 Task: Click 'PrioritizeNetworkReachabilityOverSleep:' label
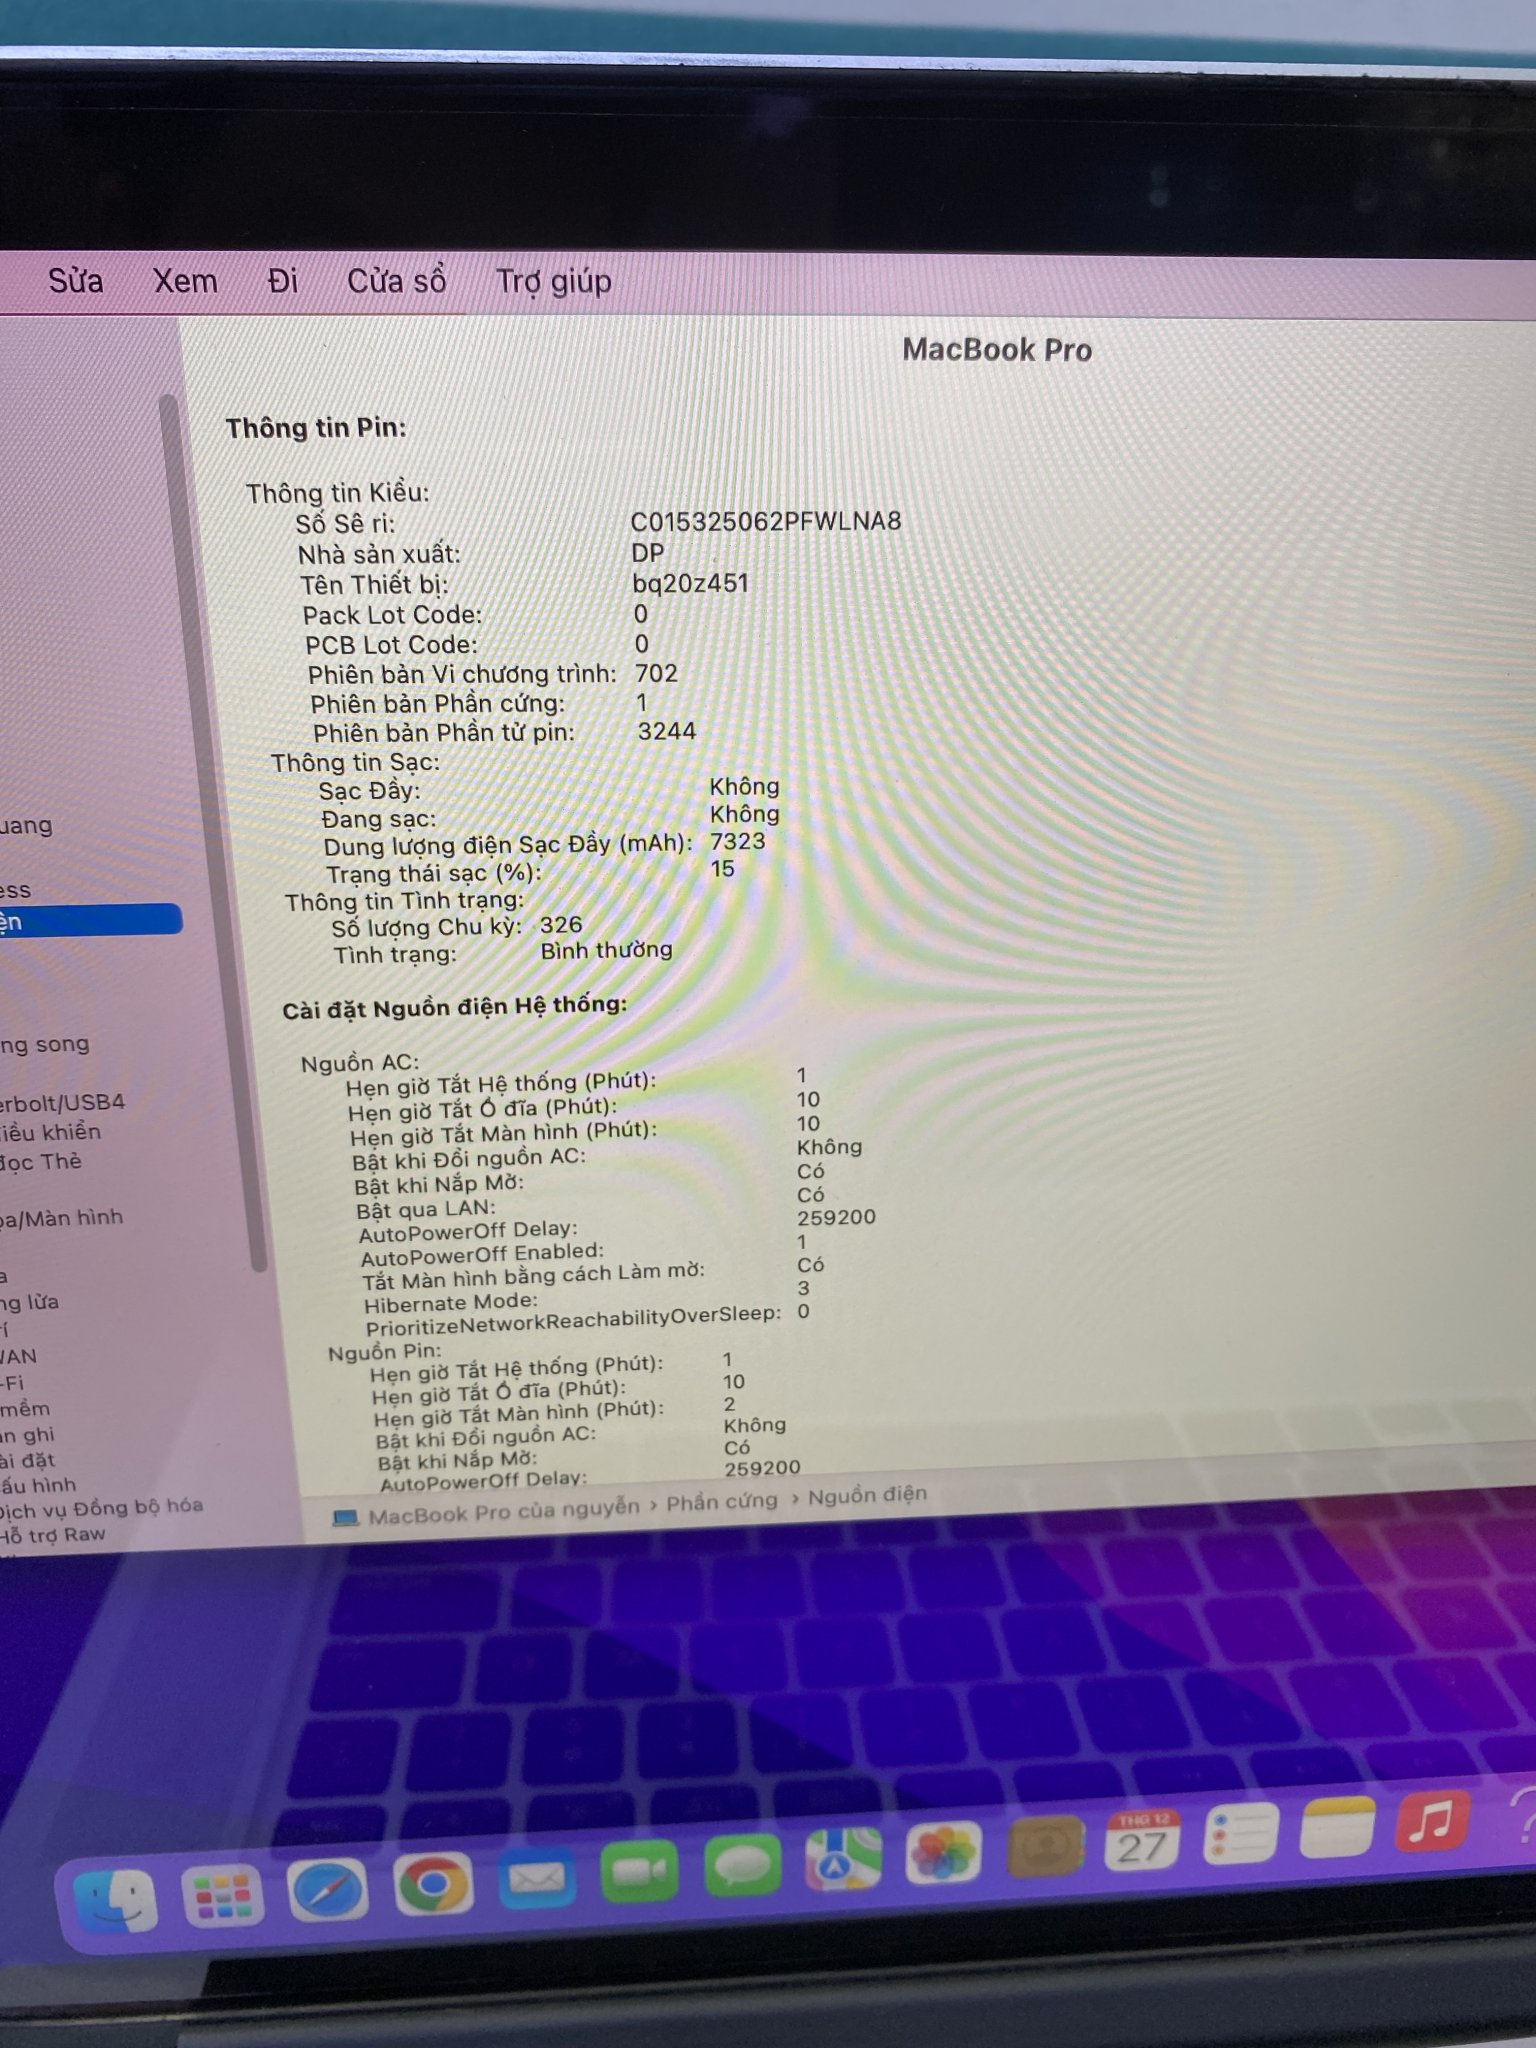pyautogui.click(x=573, y=1322)
